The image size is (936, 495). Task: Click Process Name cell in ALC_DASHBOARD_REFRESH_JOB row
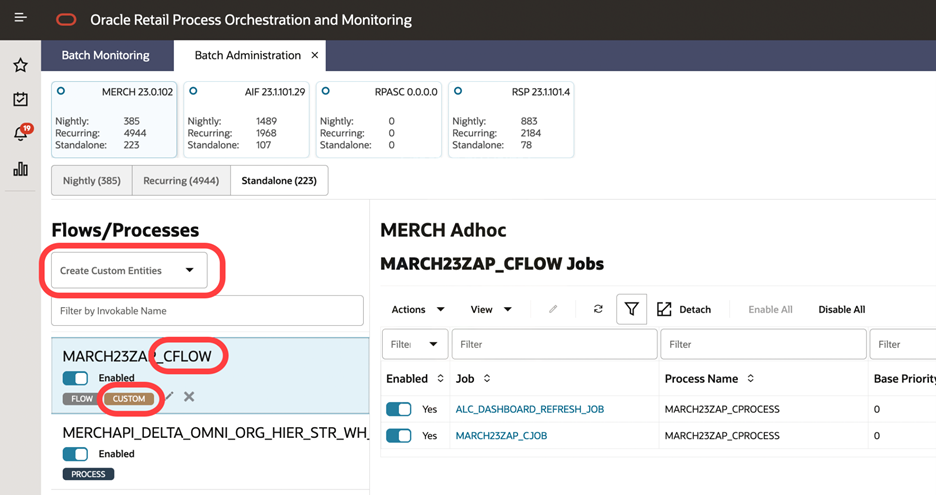point(722,409)
